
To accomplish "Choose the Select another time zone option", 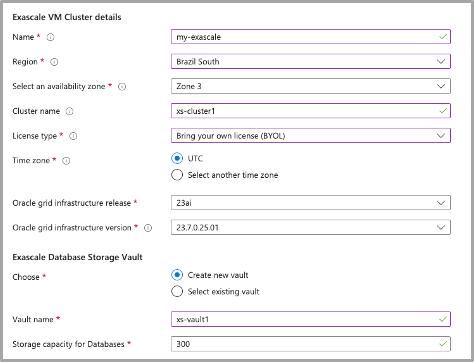I will 177,175.
